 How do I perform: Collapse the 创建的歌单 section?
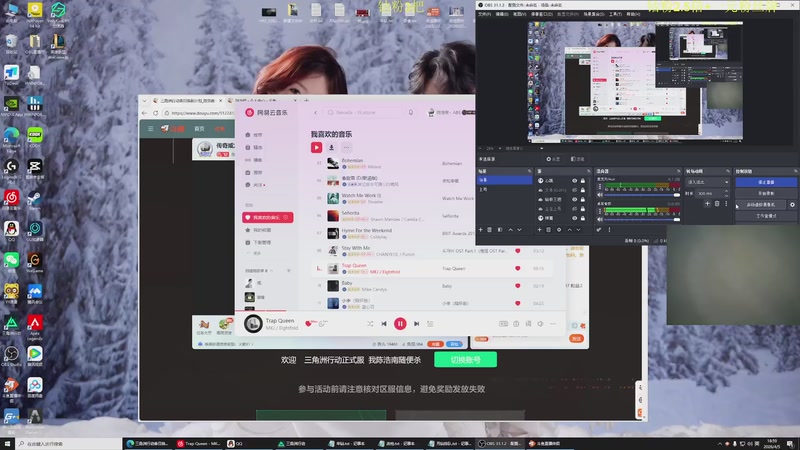click(x=271, y=270)
